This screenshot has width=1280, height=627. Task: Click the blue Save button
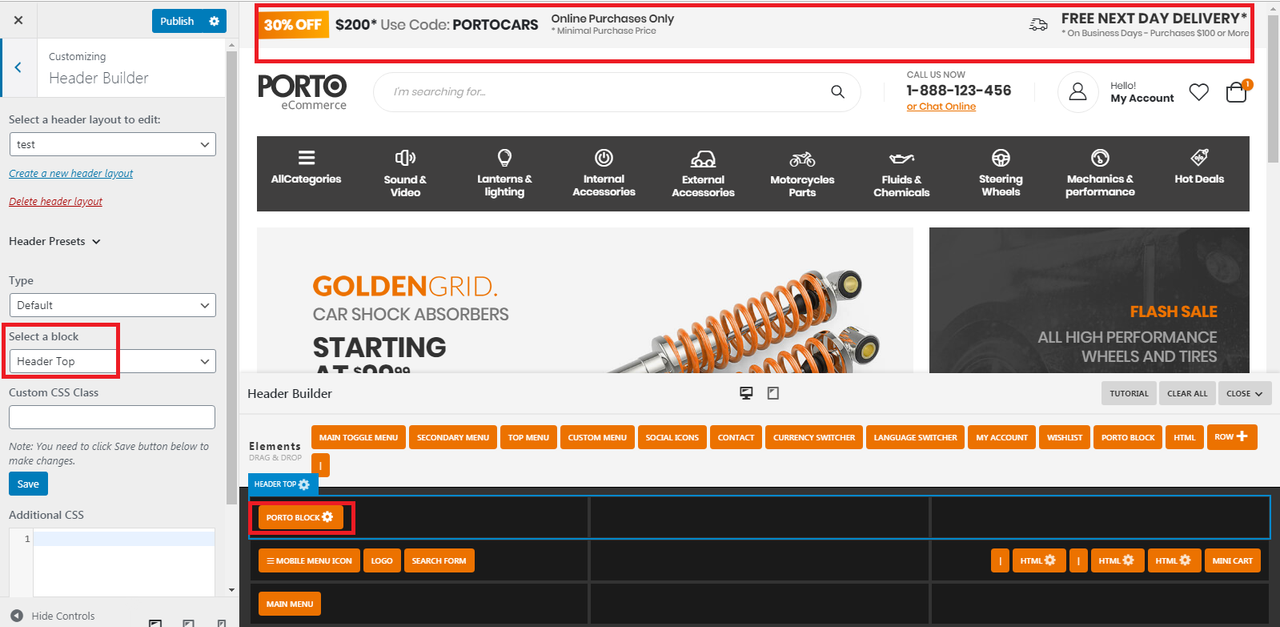click(28, 484)
